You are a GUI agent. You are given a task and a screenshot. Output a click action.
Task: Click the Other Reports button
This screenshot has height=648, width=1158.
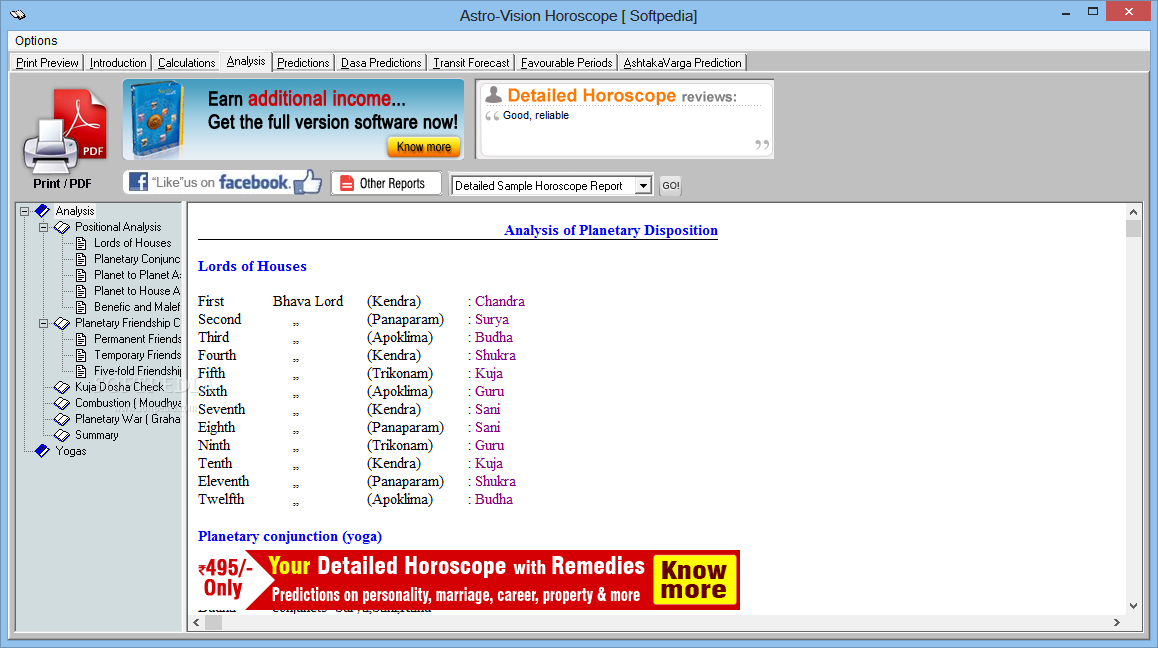click(386, 183)
